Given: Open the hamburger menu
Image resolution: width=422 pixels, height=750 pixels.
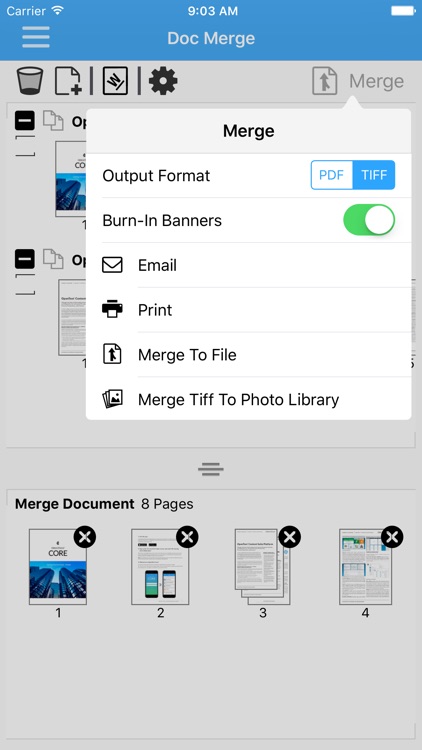Looking at the screenshot, I should coord(36,37).
